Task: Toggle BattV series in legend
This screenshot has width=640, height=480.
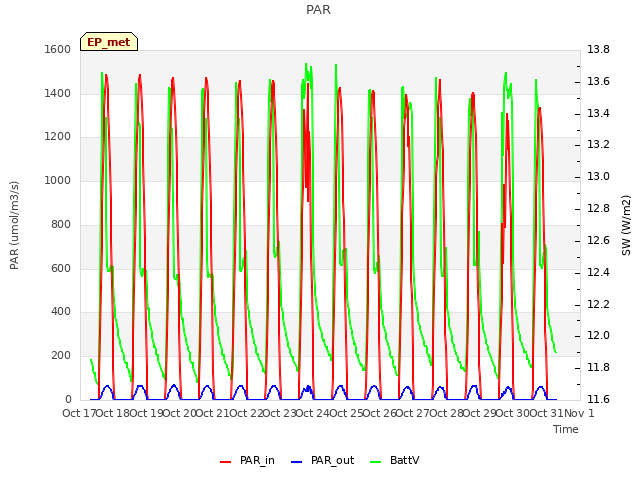Action: [x=394, y=460]
